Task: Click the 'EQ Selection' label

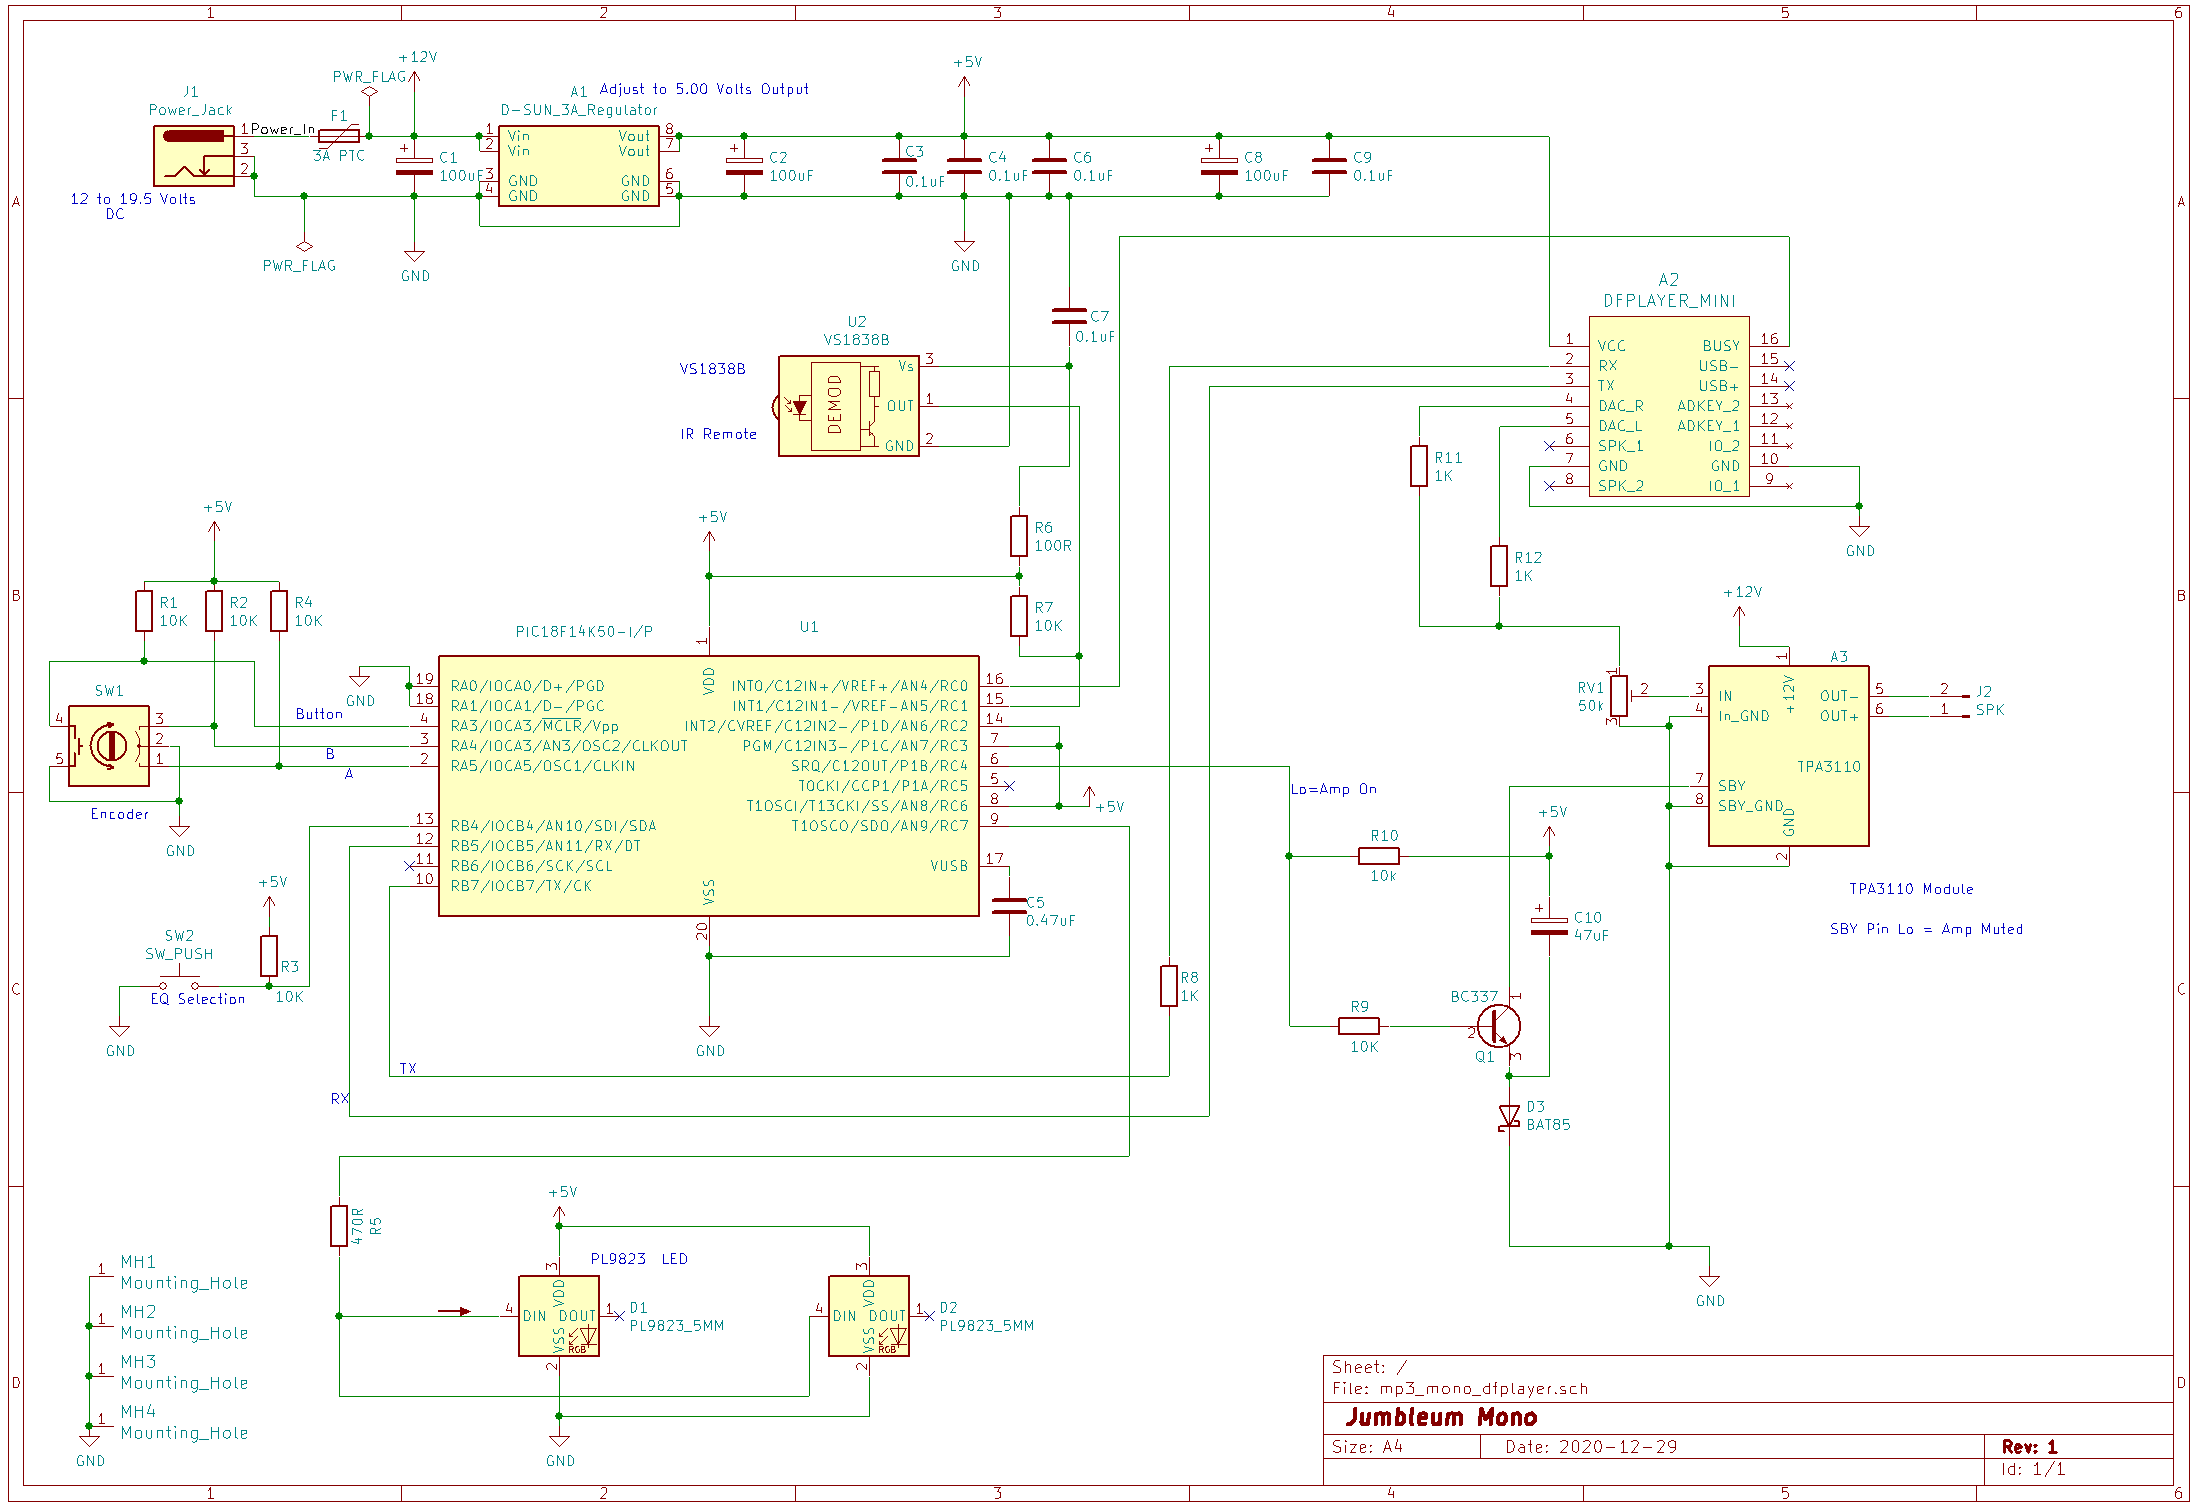Action: click(198, 999)
